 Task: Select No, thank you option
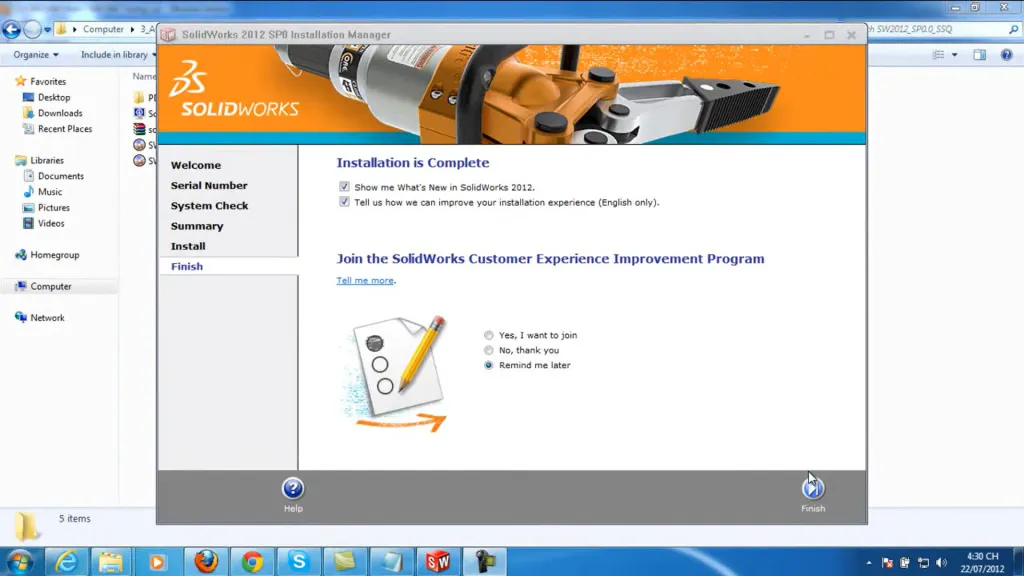pyautogui.click(x=488, y=350)
